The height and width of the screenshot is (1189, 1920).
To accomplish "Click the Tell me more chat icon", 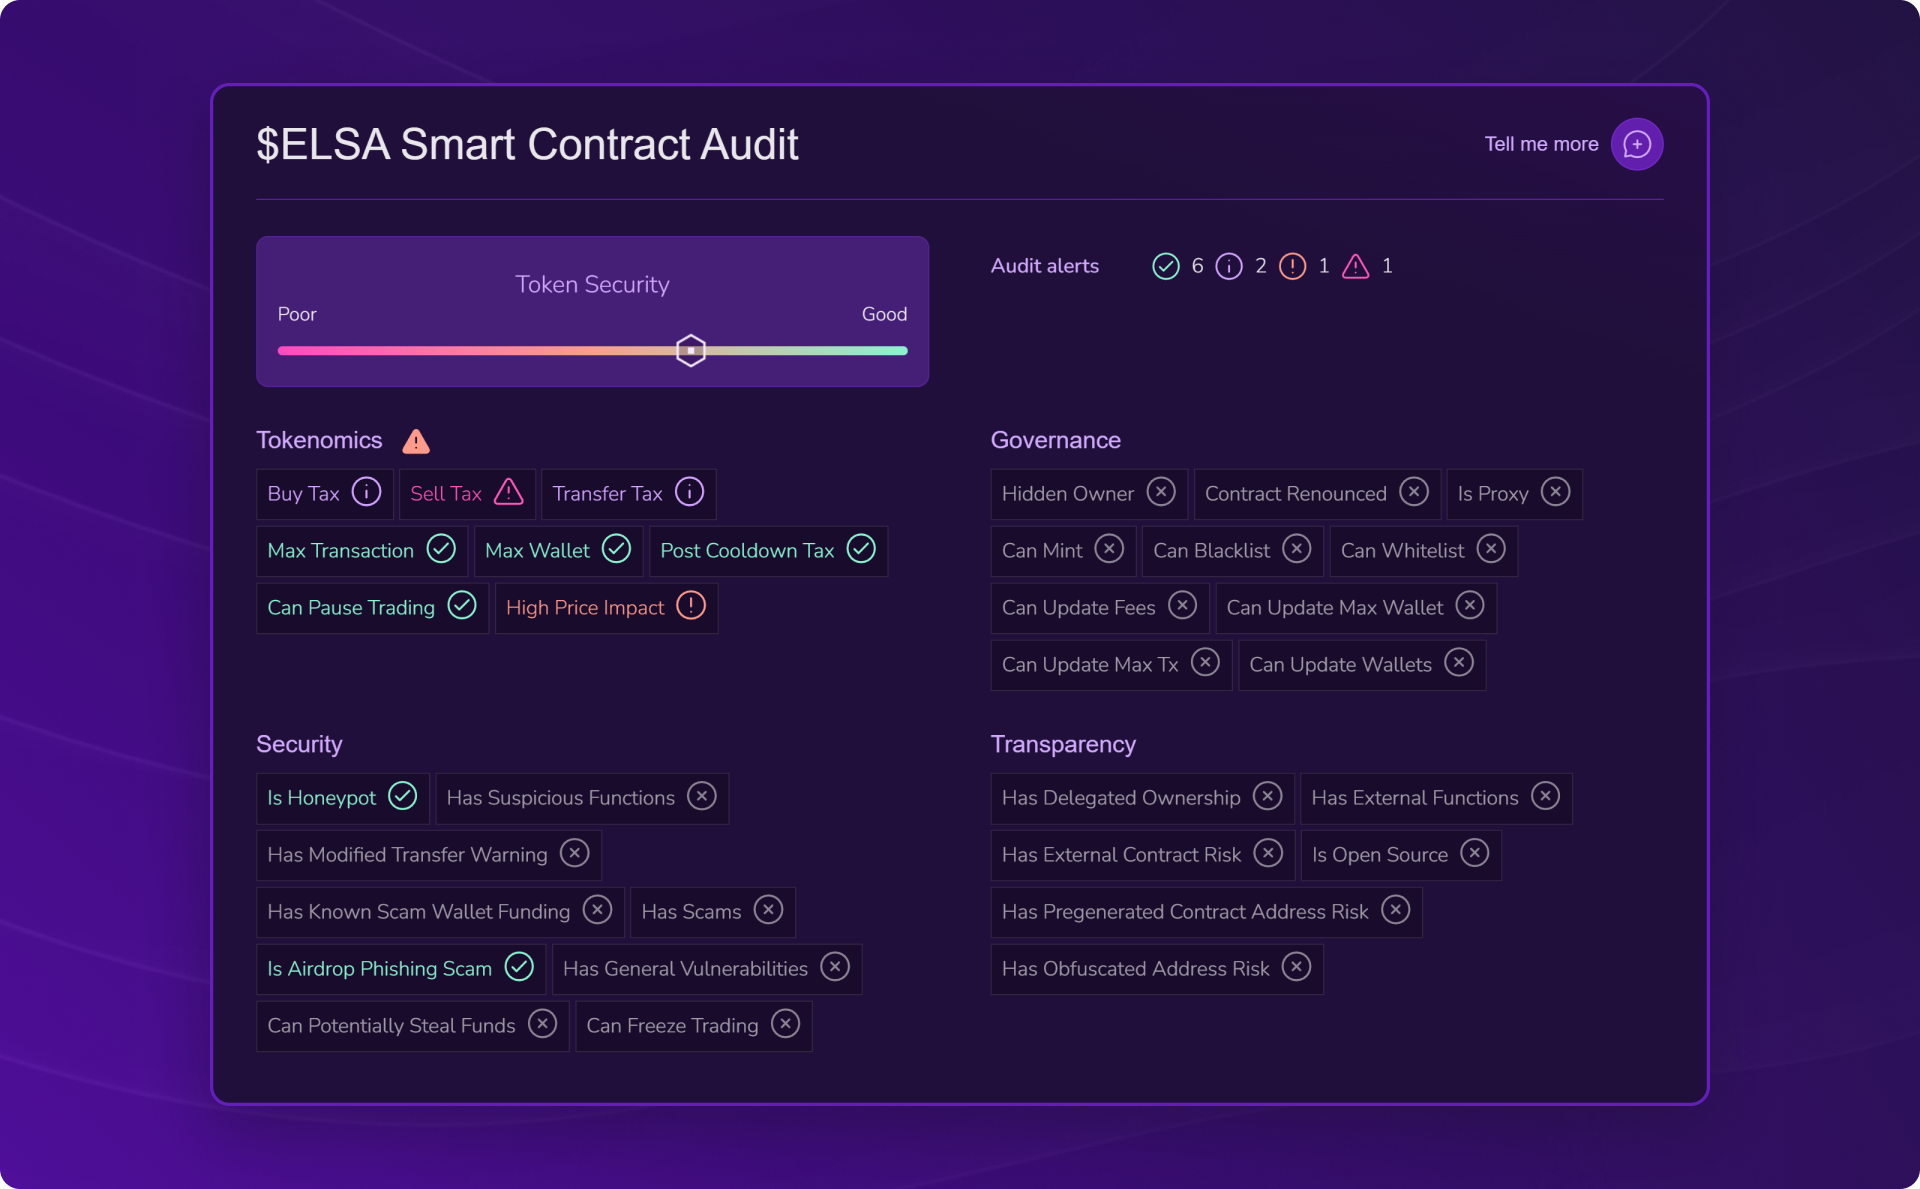I will click(1636, 144).
